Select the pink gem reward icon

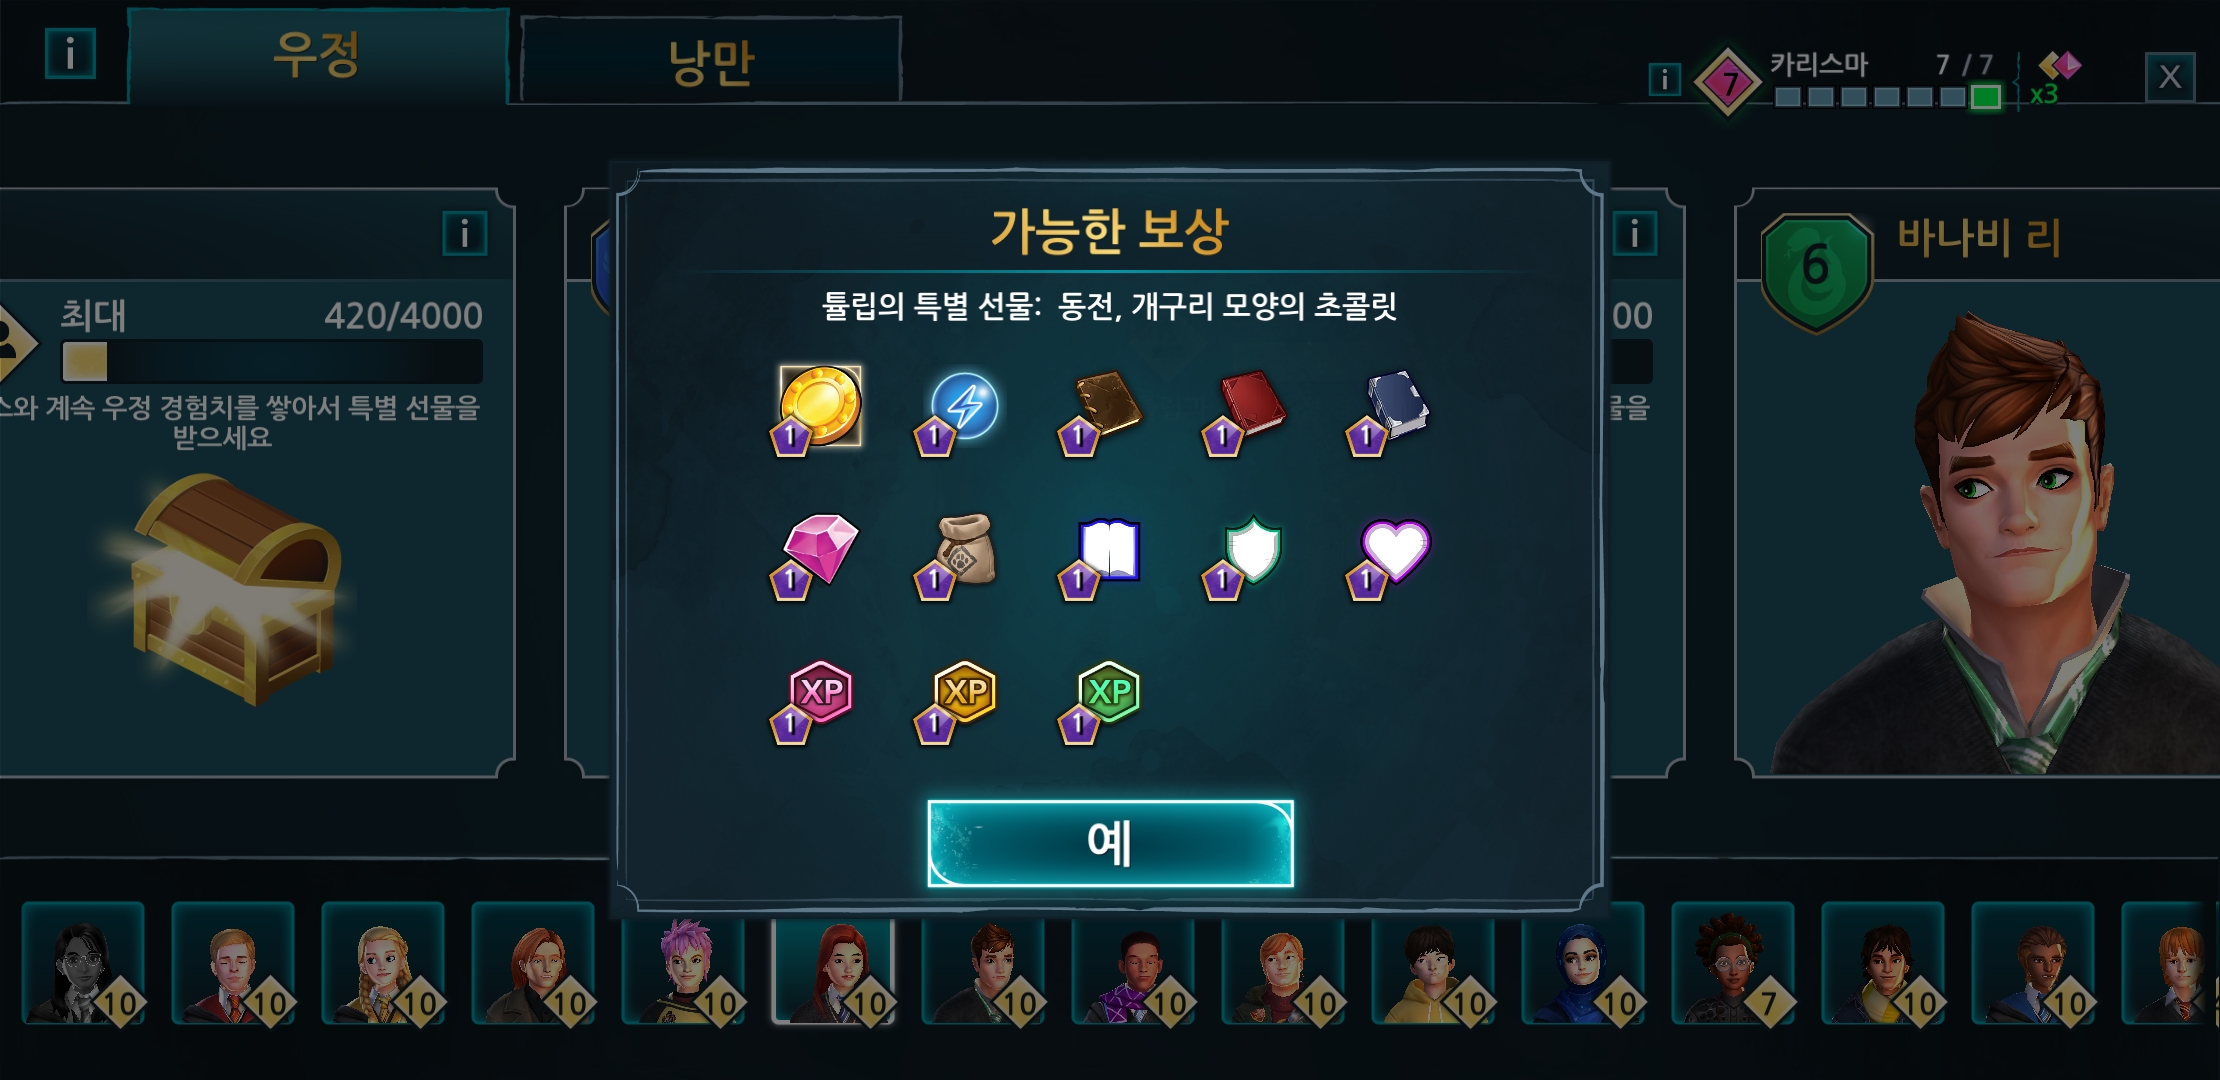[x=820, y=548]
